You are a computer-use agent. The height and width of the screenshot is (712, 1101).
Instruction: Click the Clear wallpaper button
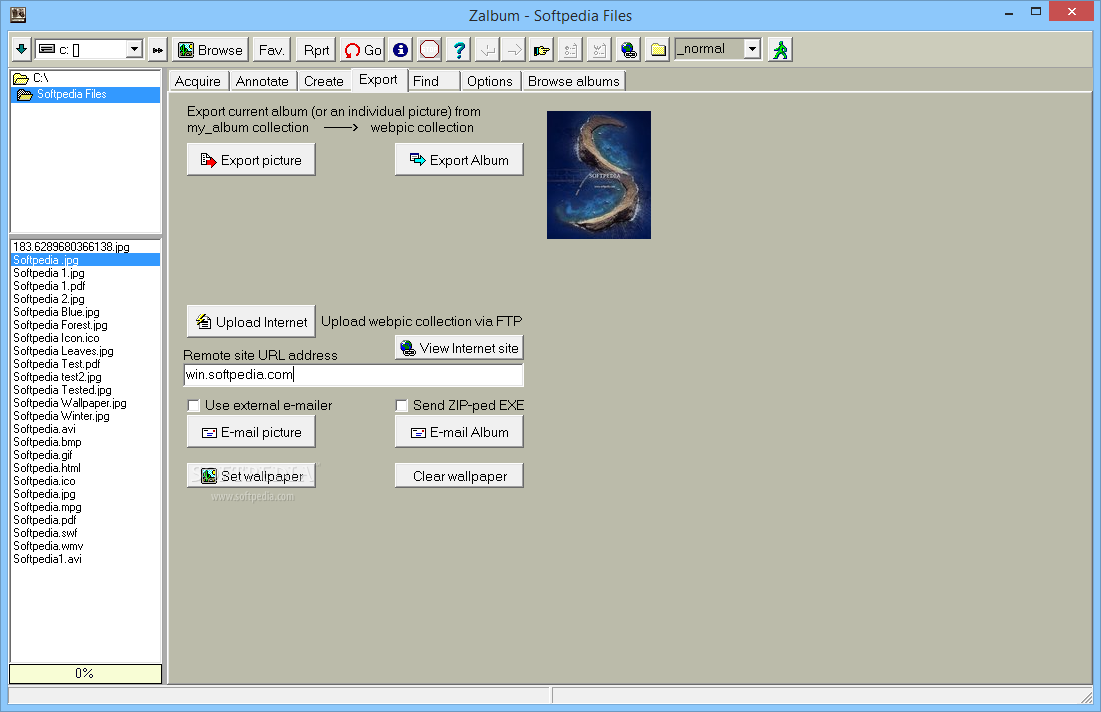(459, 475)
